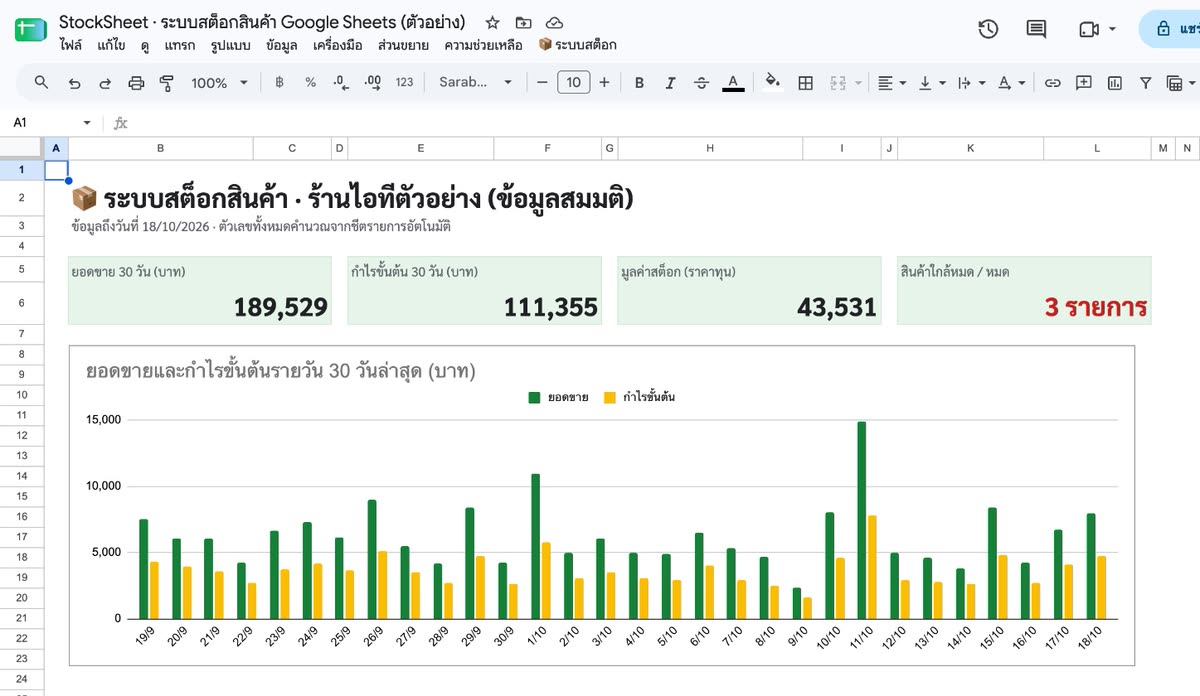Screen dimensions: 1200x696
Task: Start a Meet call camera icon
Action: [x=1097, y=29]
